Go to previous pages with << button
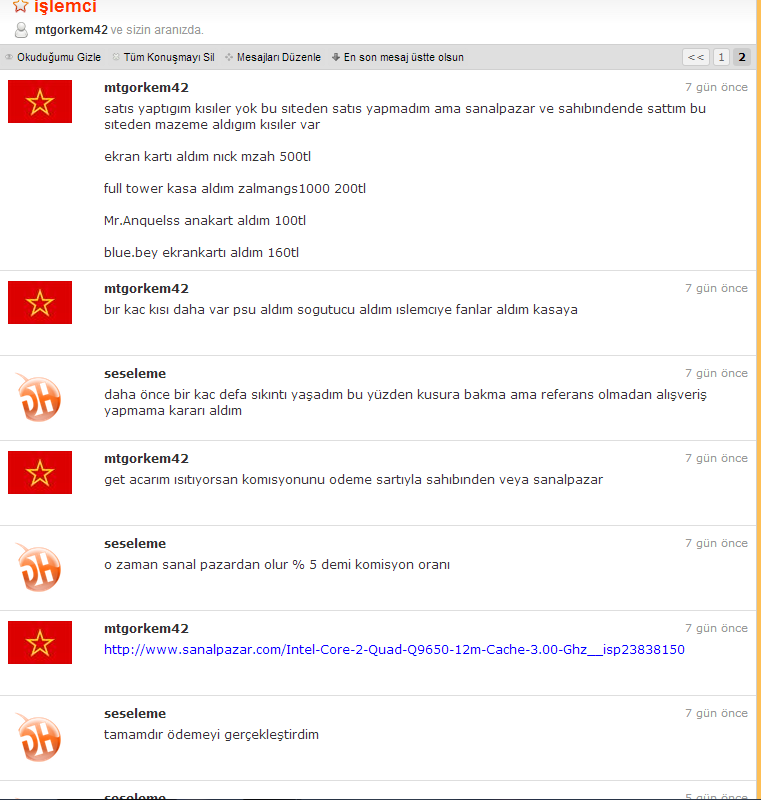Image resolution: width=761 pixels, height=800 pixels. 696,58
